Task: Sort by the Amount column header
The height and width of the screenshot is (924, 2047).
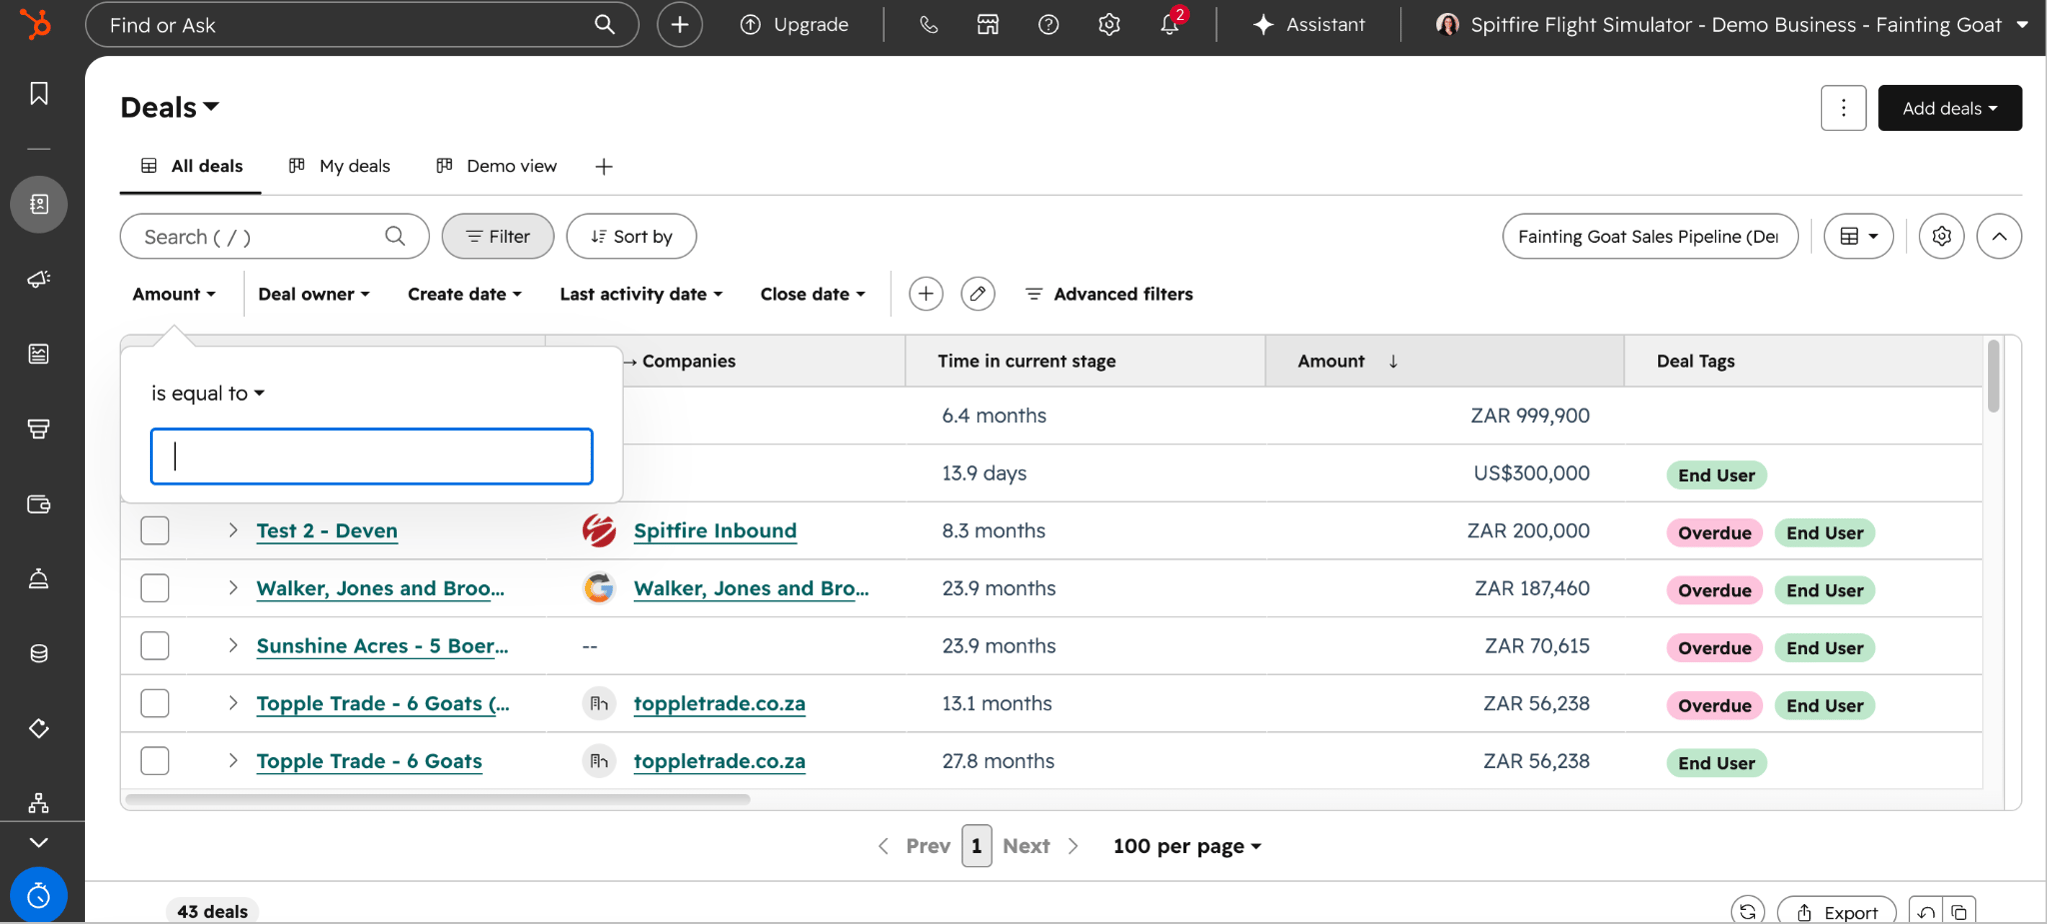Action: click(x=1445, y=361)
